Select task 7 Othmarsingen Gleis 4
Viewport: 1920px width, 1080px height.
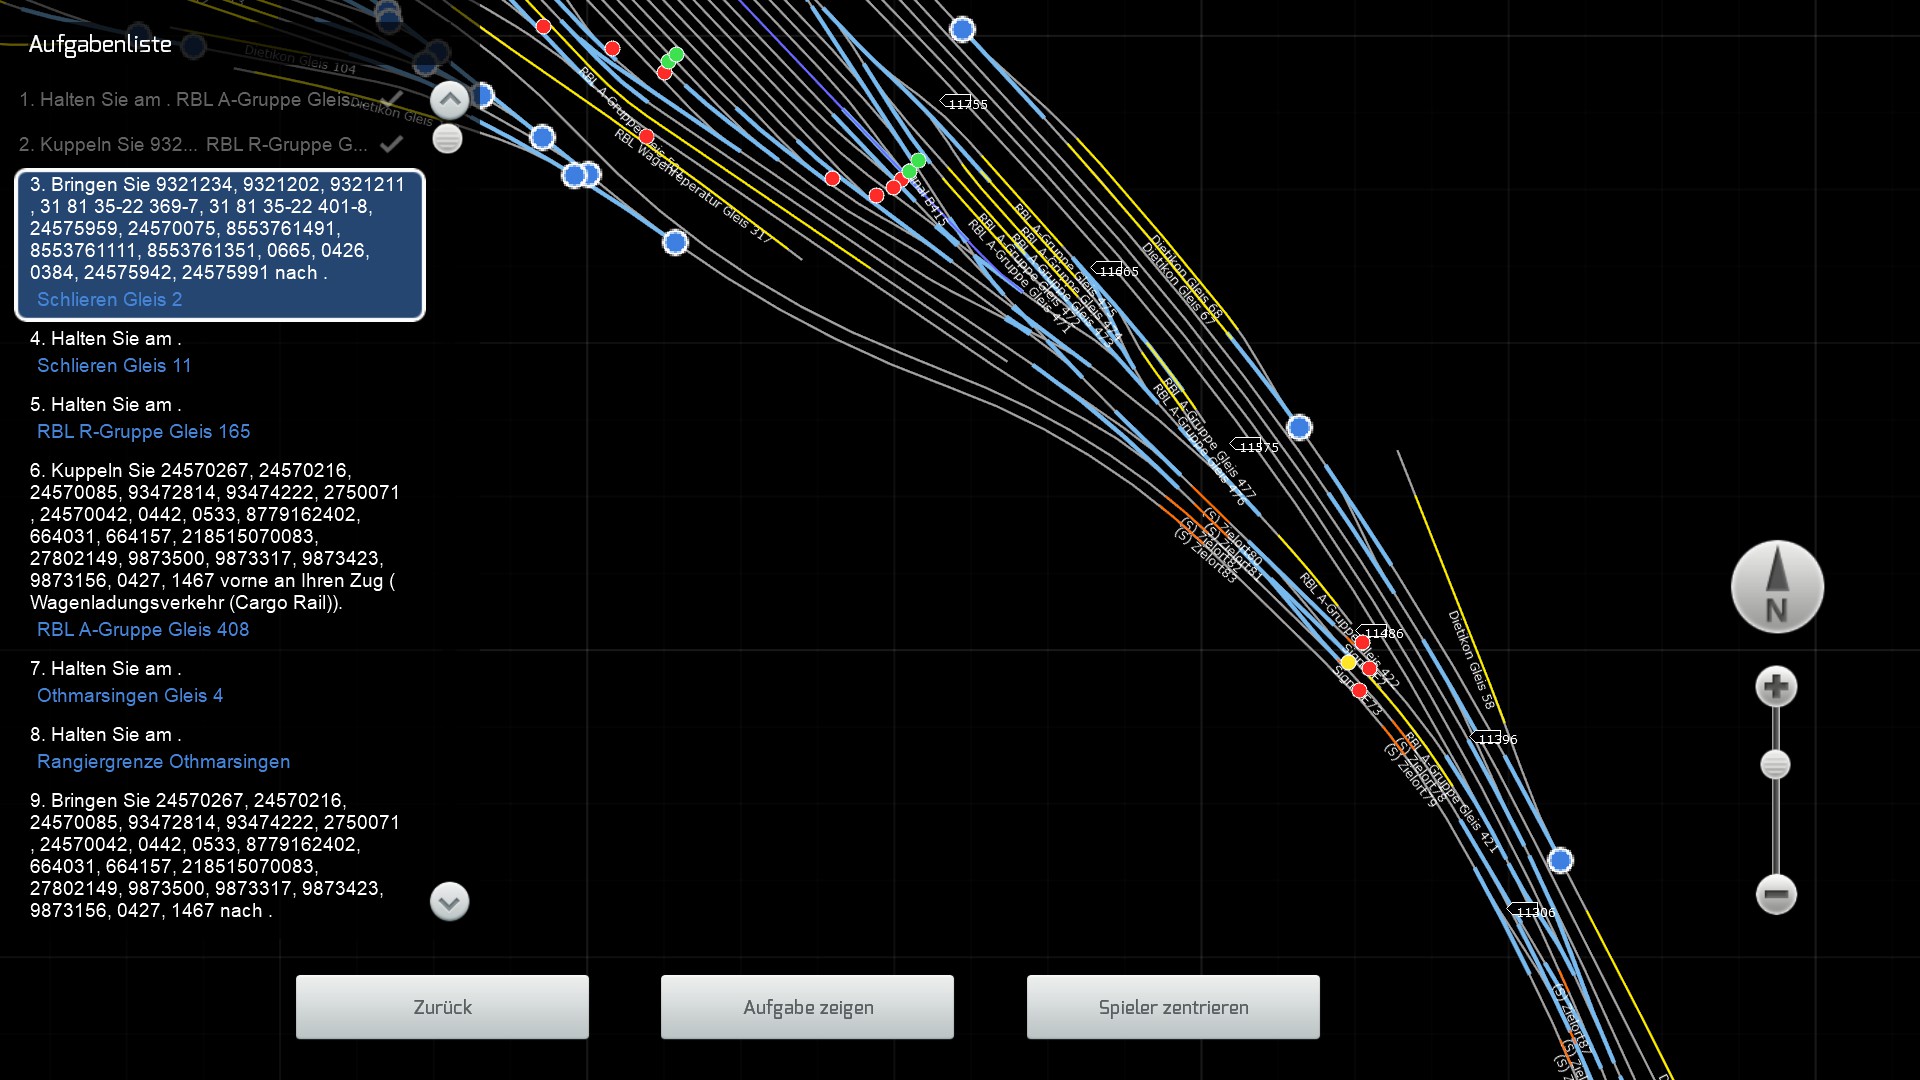point(130,696)
